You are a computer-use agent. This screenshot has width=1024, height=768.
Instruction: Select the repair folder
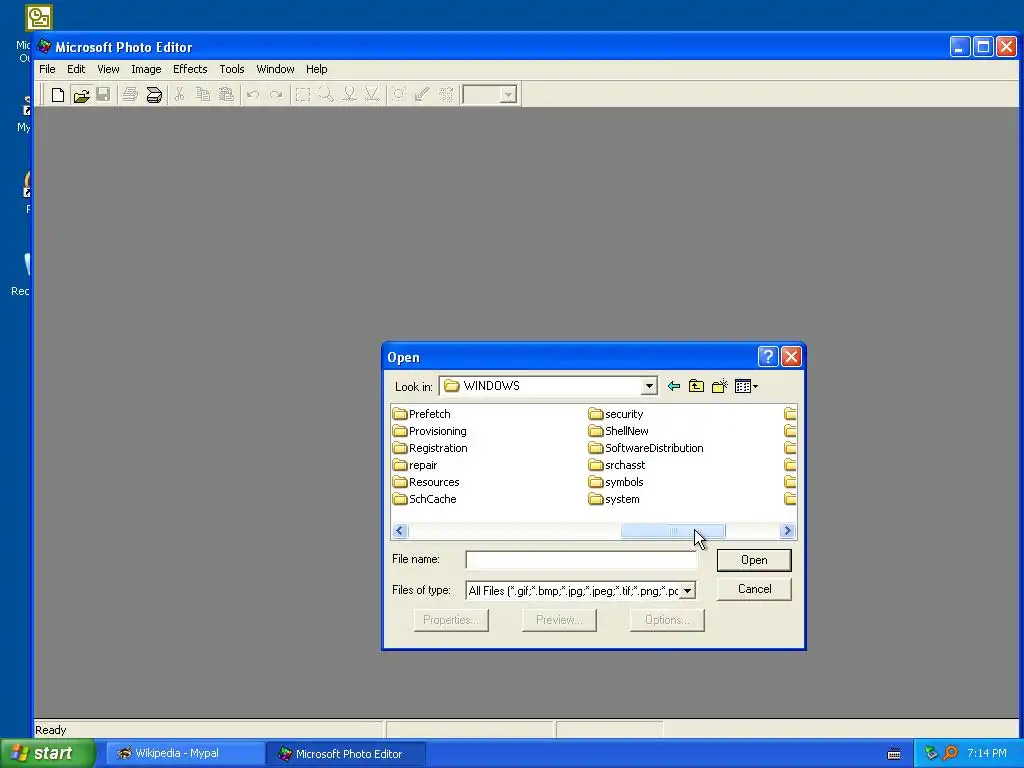[x=415, y=465]
